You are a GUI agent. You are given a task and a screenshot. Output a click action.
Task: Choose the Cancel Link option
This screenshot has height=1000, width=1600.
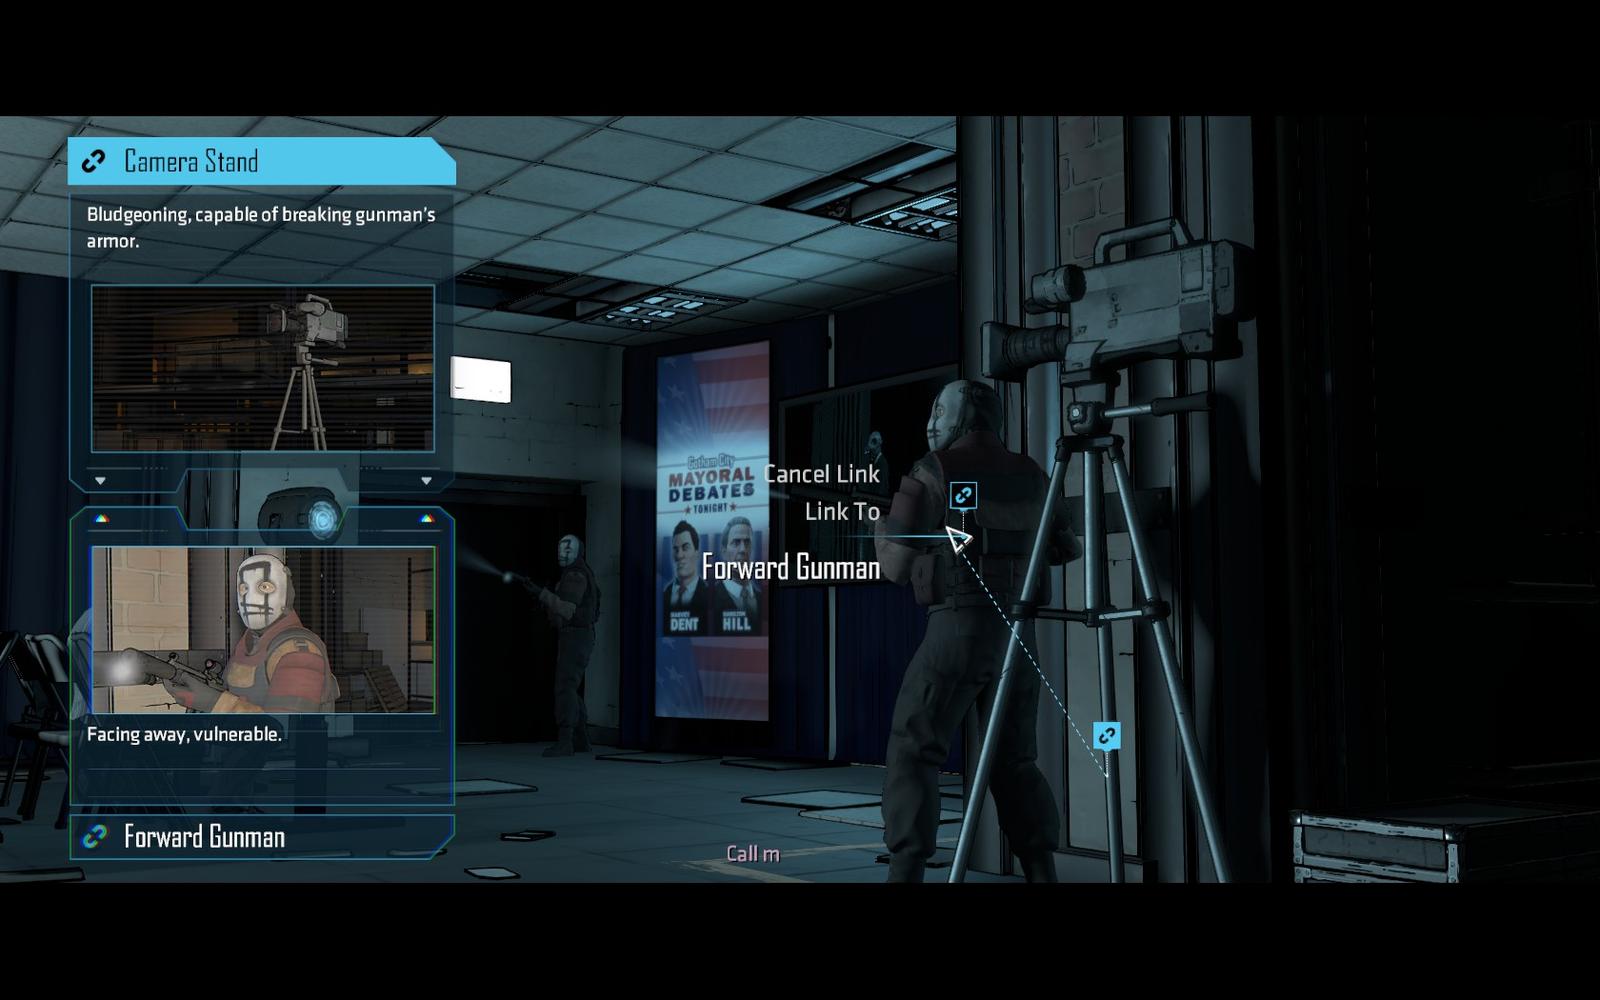pos(821,474)
